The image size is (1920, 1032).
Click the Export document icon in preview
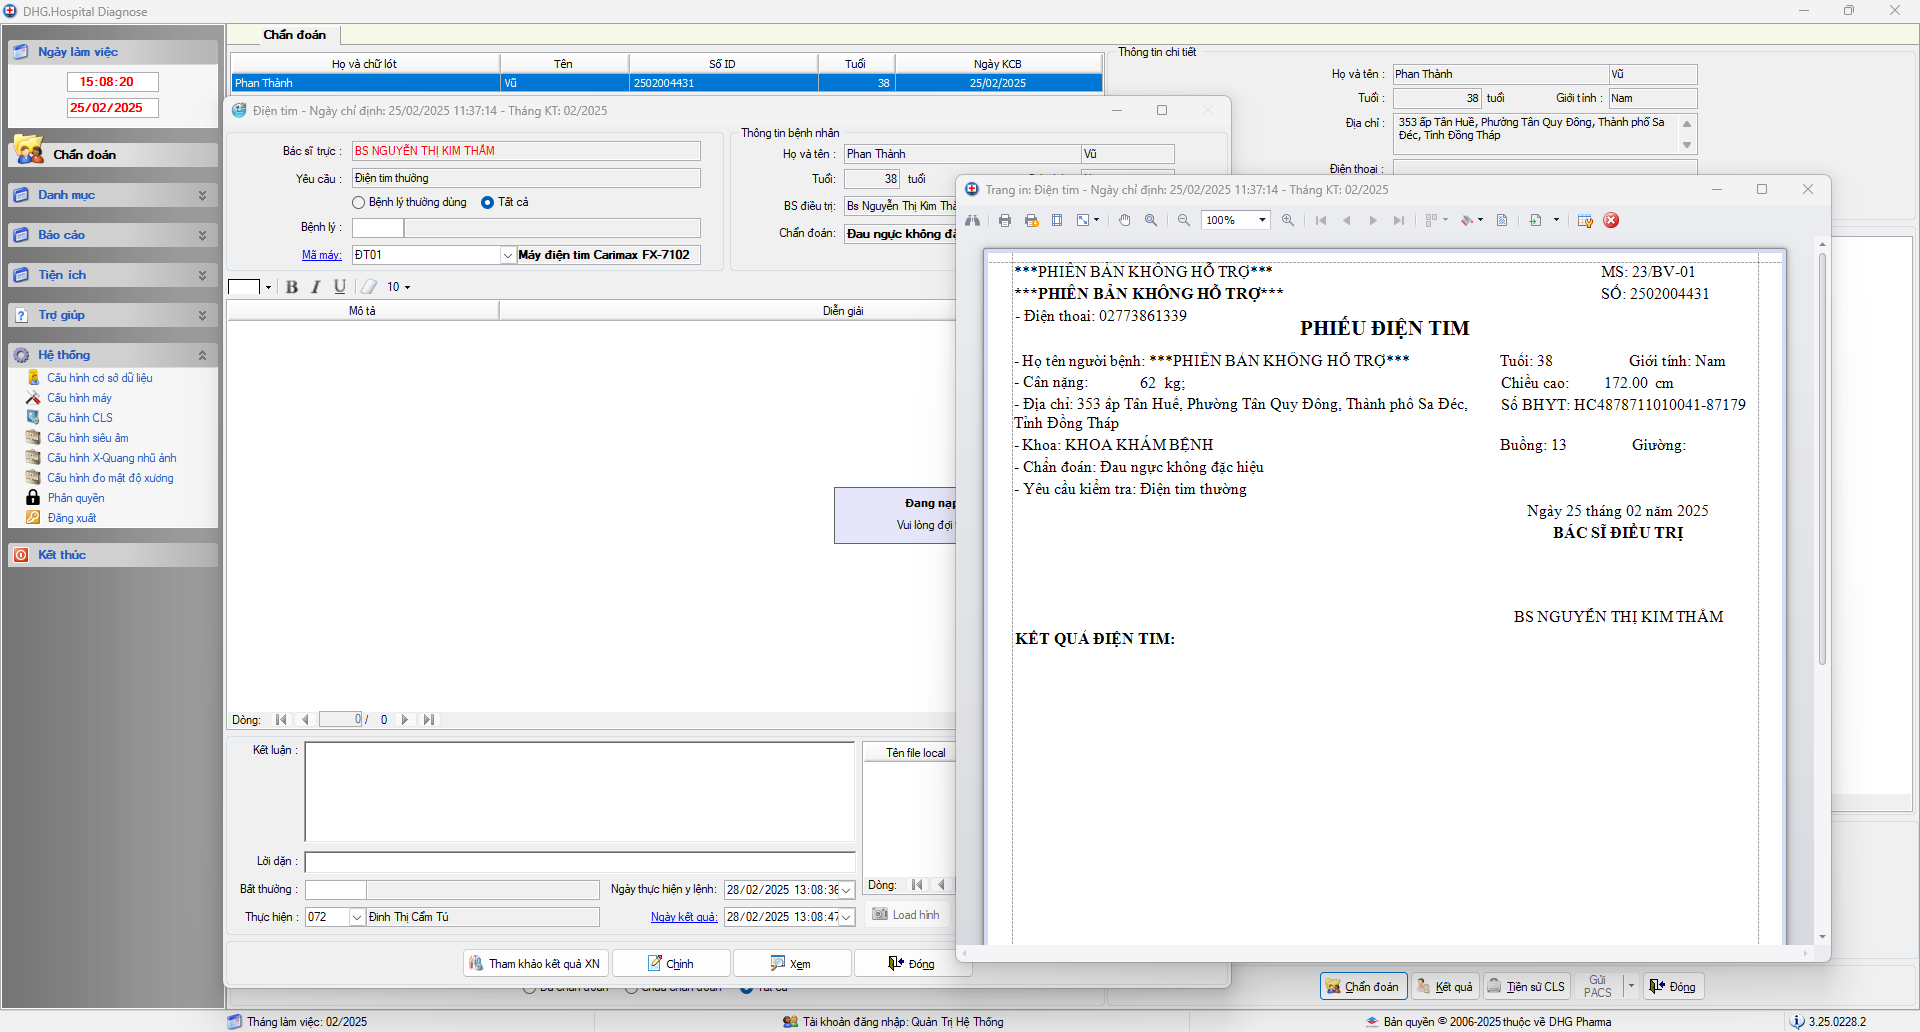coord(1536,220)
